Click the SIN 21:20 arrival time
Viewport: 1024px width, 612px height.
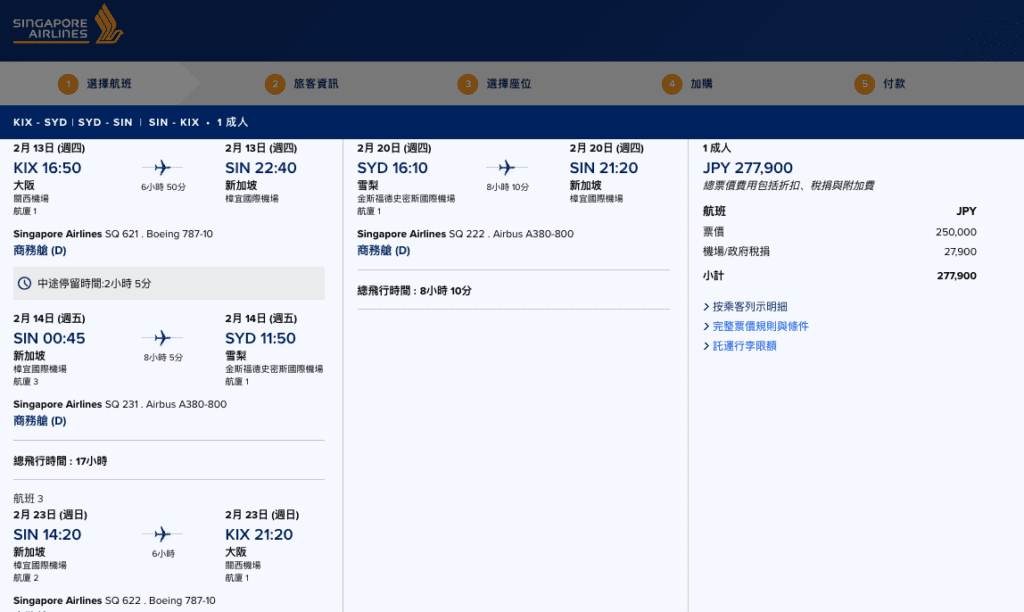click(603, 168)
